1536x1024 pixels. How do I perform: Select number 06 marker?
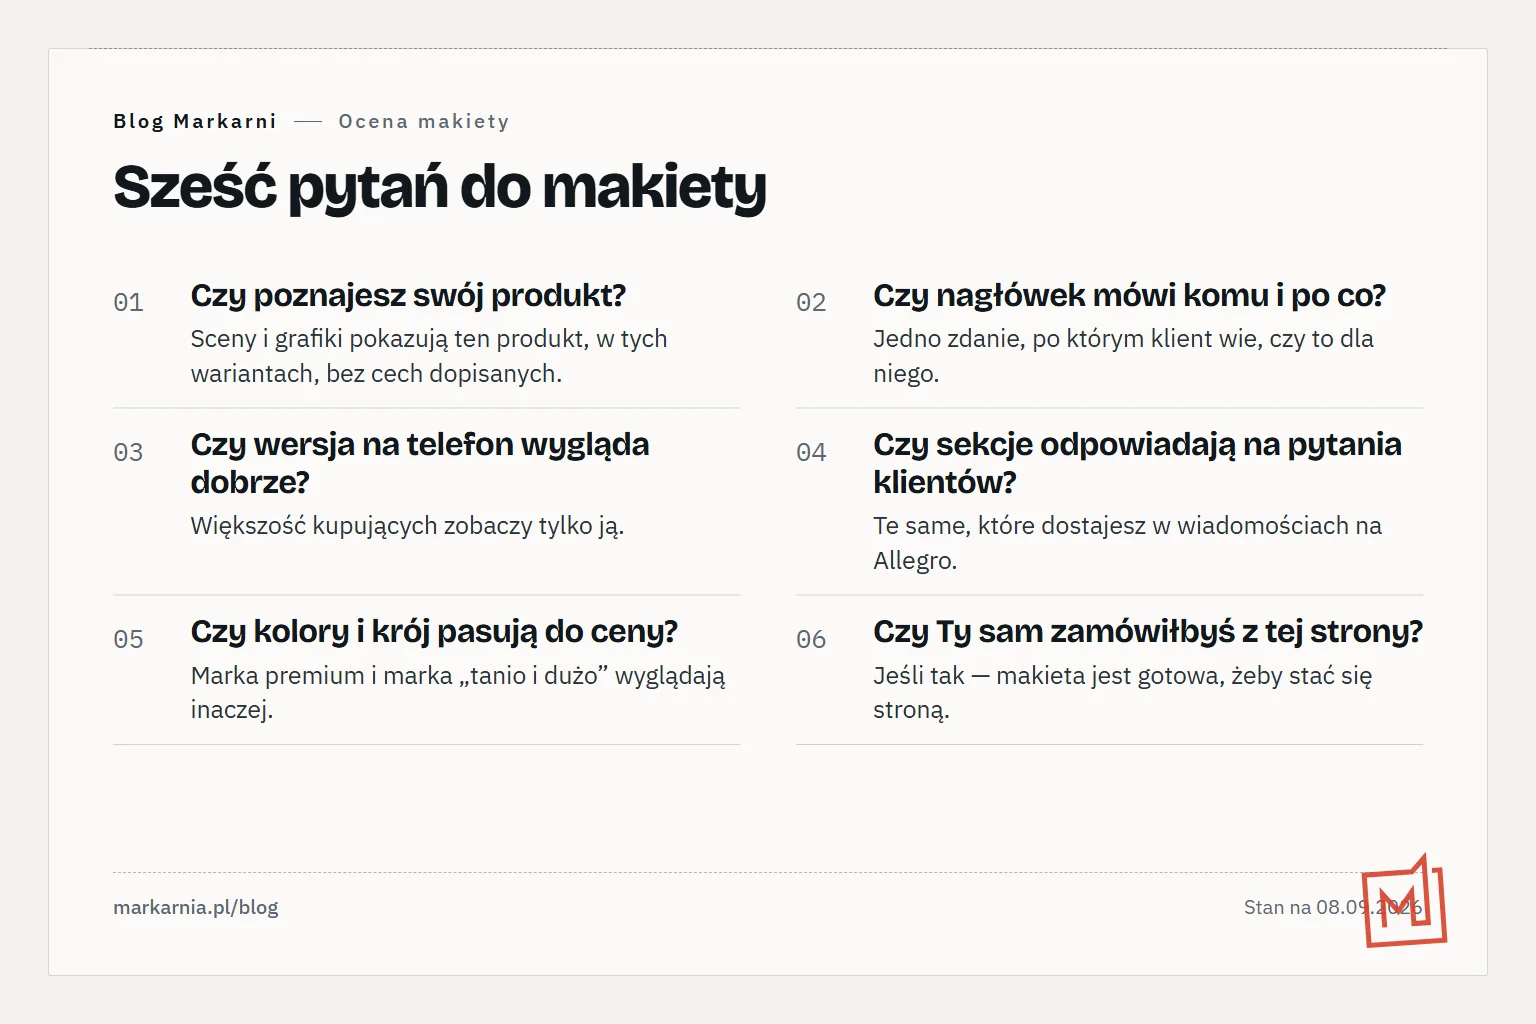pos(811,640)
